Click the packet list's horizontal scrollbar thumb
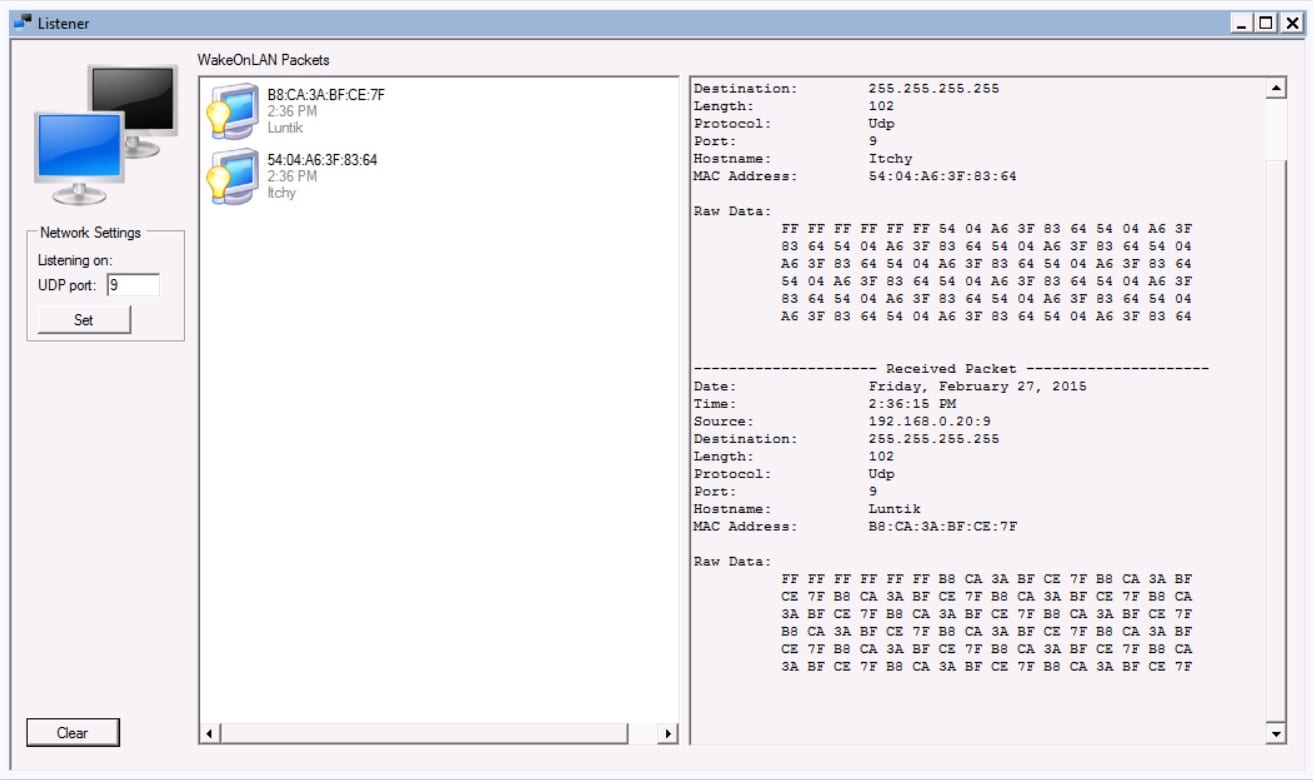 [424, 734]
